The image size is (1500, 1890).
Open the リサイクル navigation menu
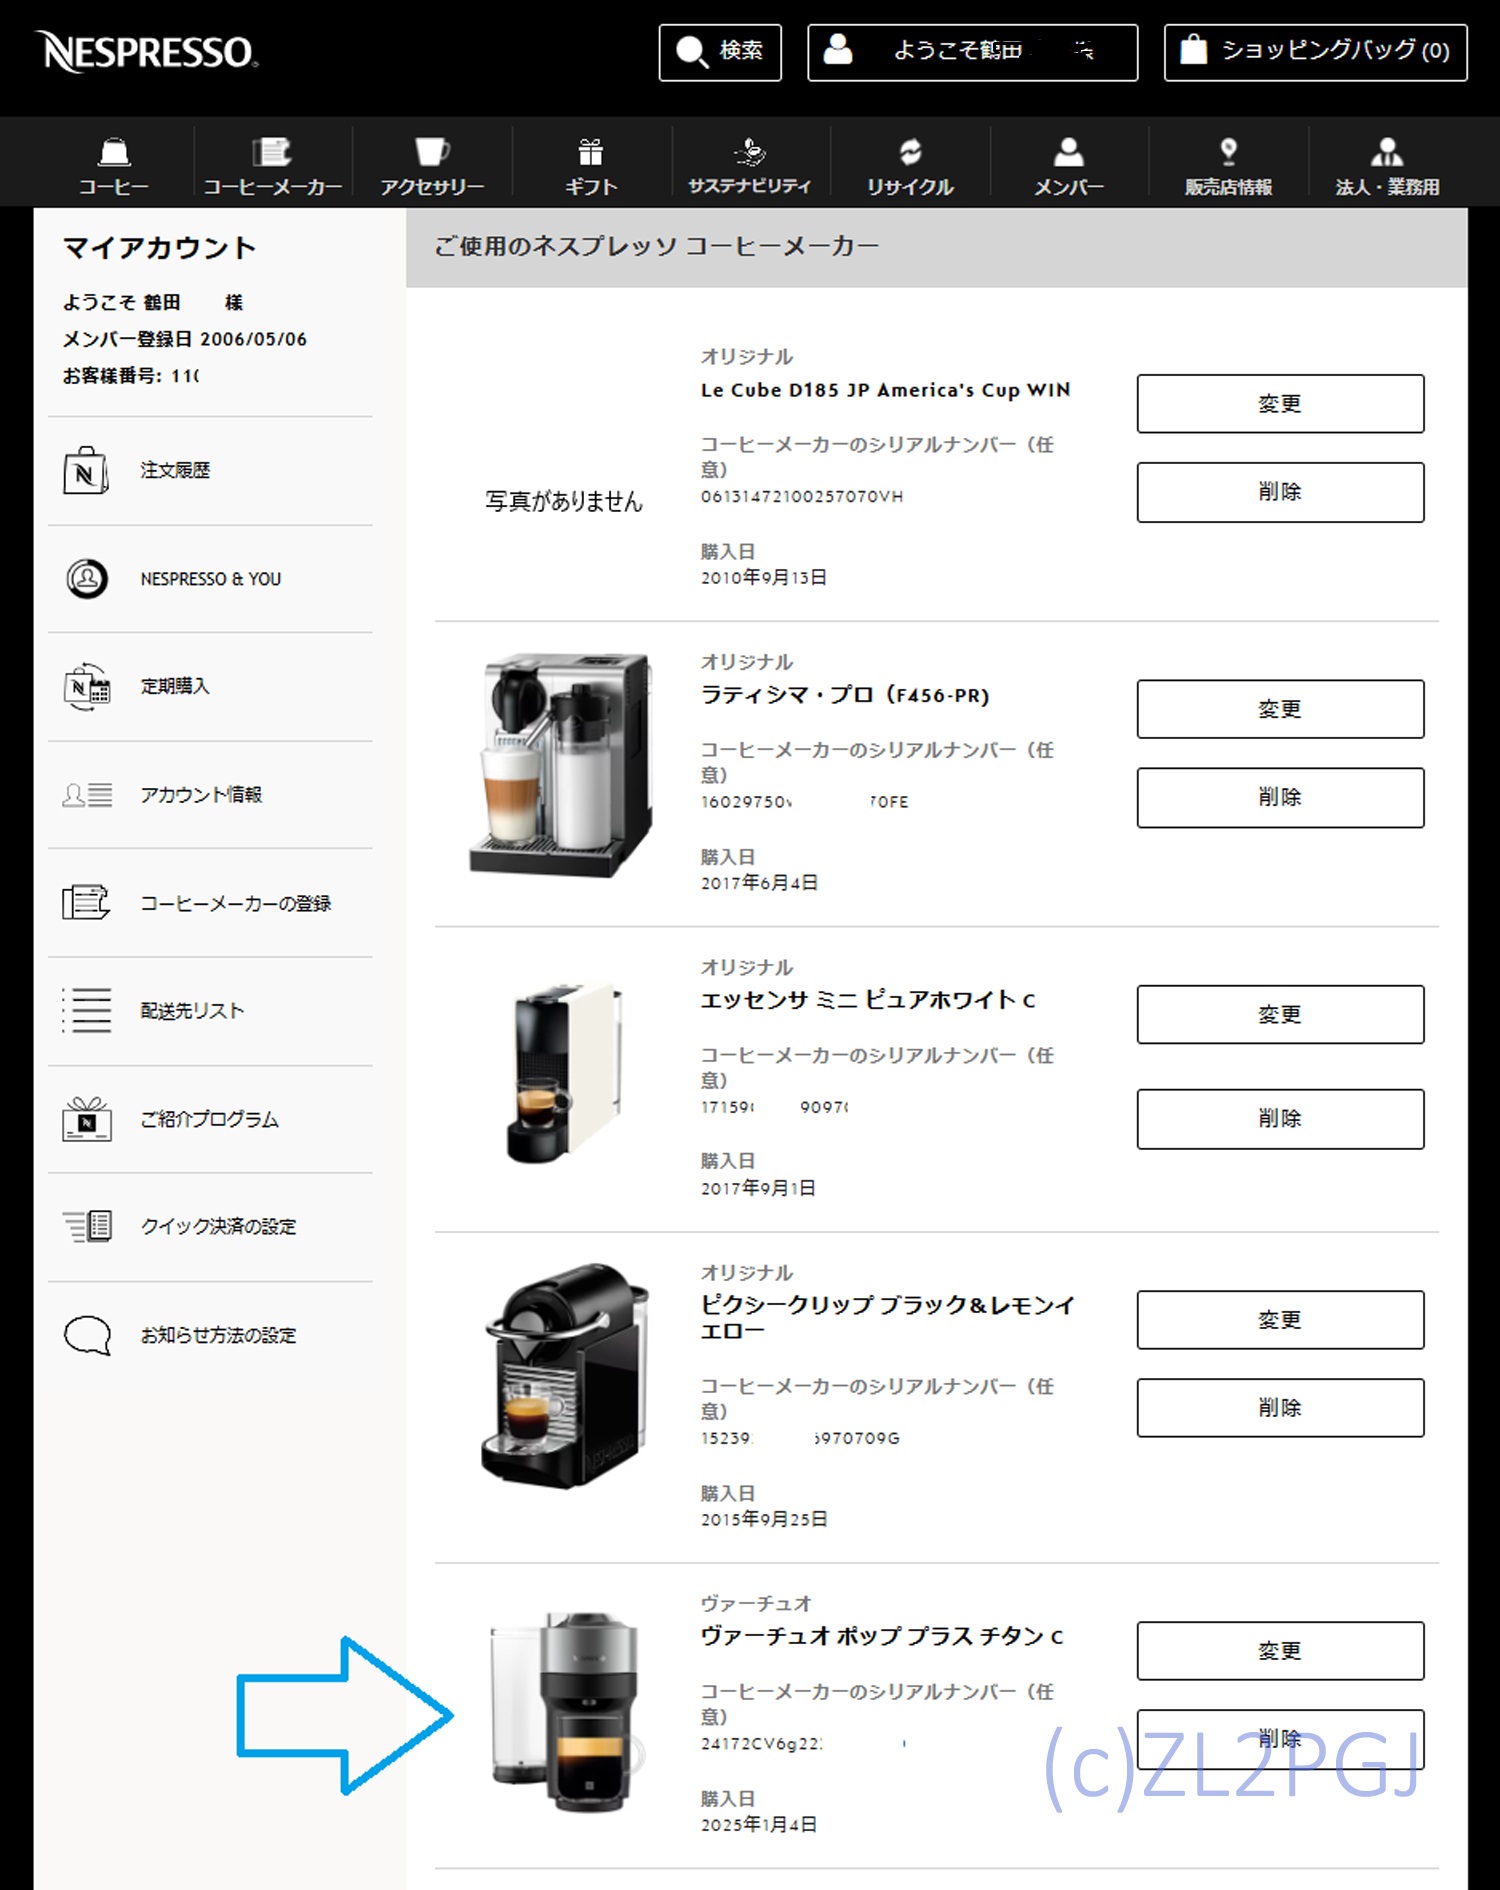[x=910, y=166]
